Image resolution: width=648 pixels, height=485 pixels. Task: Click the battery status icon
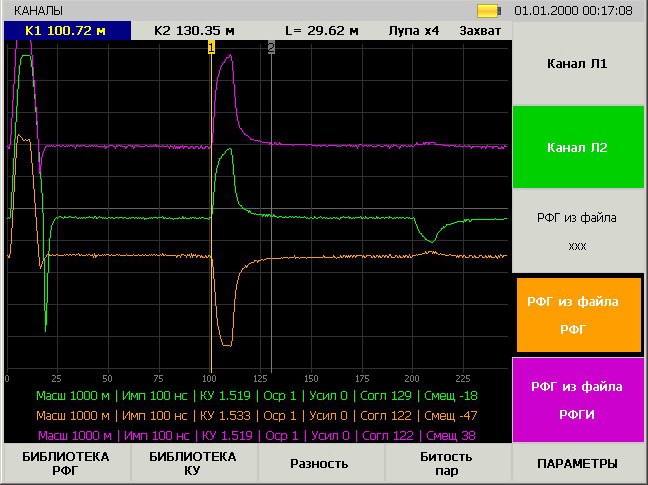(x=489, y=11)
